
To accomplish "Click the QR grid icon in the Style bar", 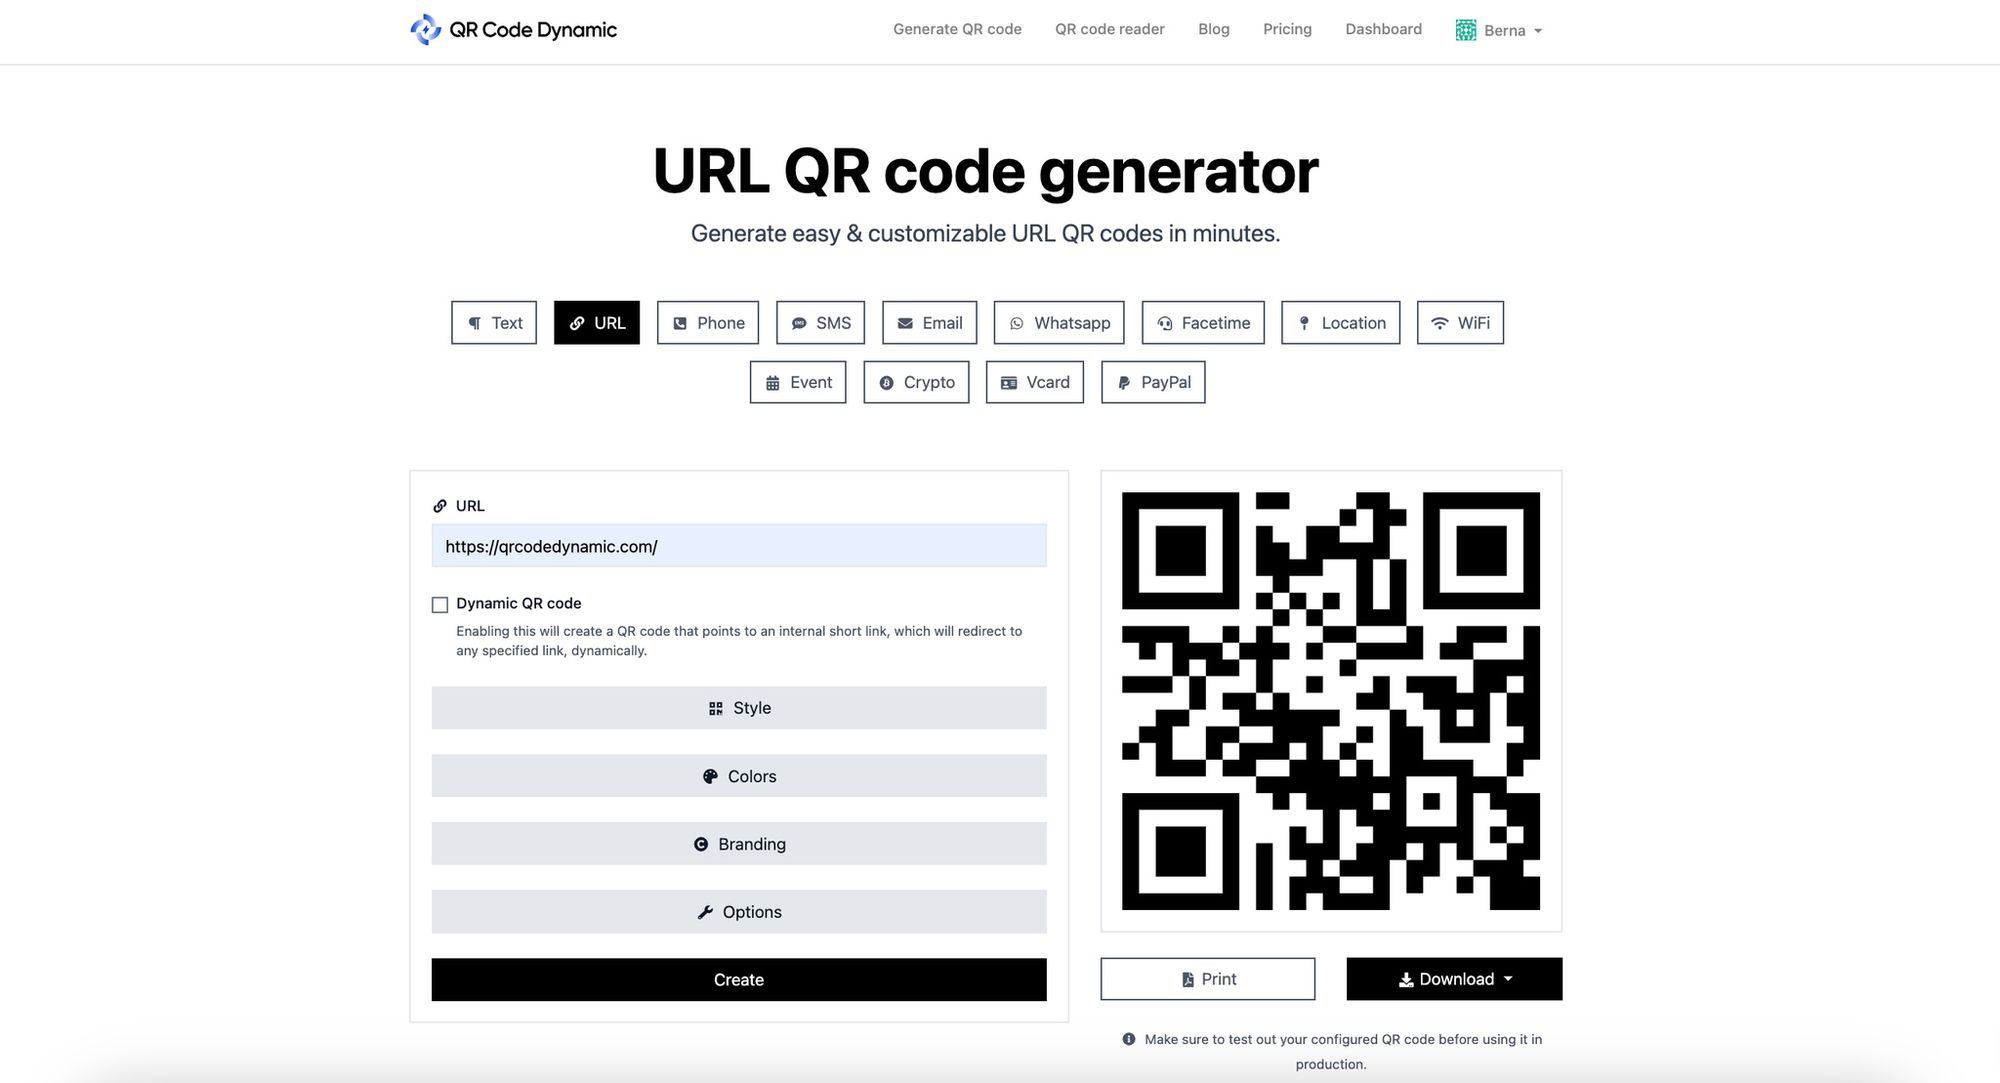I will pyautogui.click(x=716, y=708).
